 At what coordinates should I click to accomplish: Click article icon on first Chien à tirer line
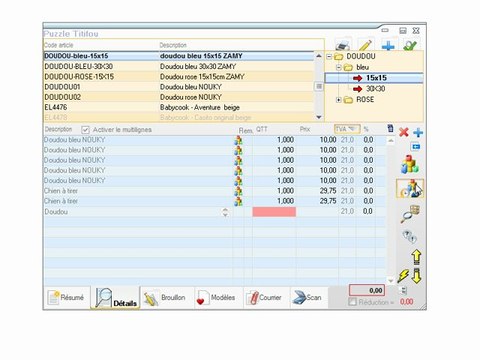pyautogui.click(x=238, y=191)
